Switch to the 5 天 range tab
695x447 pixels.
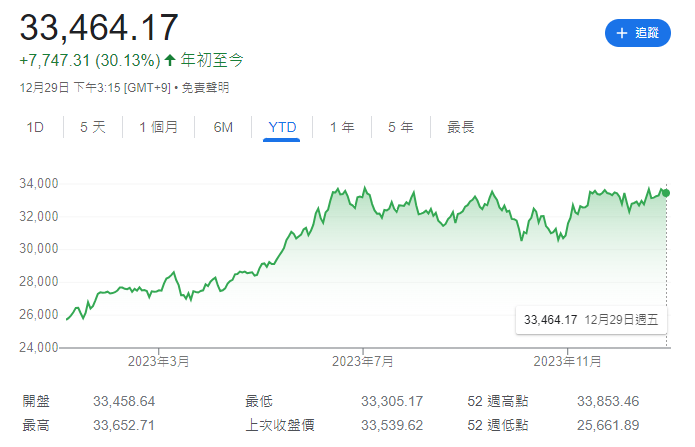click(x=92, y=127)
